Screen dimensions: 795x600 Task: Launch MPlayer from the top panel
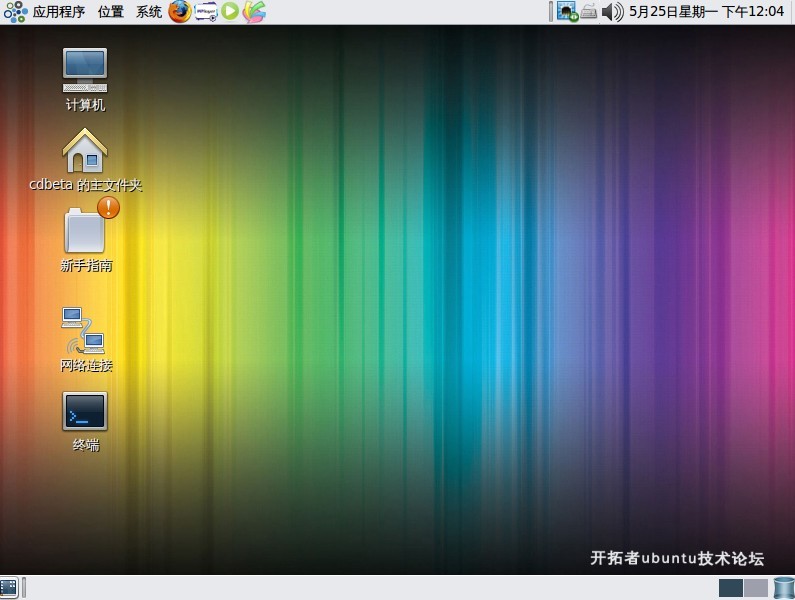tap(205, 12)
